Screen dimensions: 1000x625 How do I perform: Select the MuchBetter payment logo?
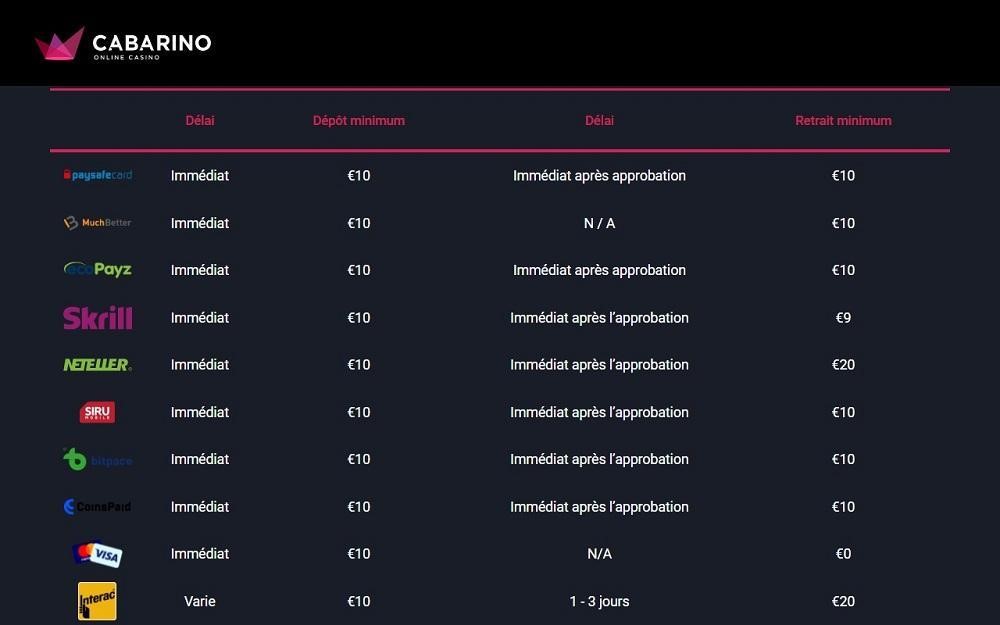(98, 223)
